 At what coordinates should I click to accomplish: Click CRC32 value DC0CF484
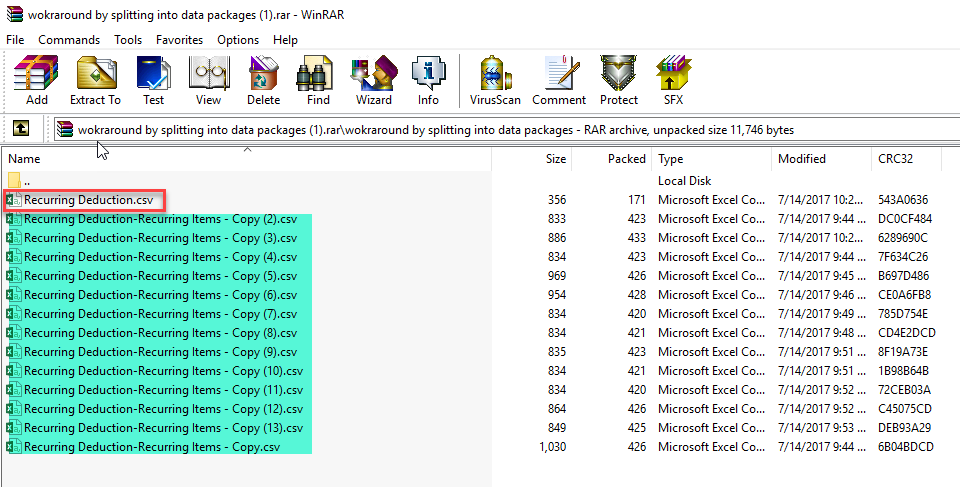[x=905, y=219]
